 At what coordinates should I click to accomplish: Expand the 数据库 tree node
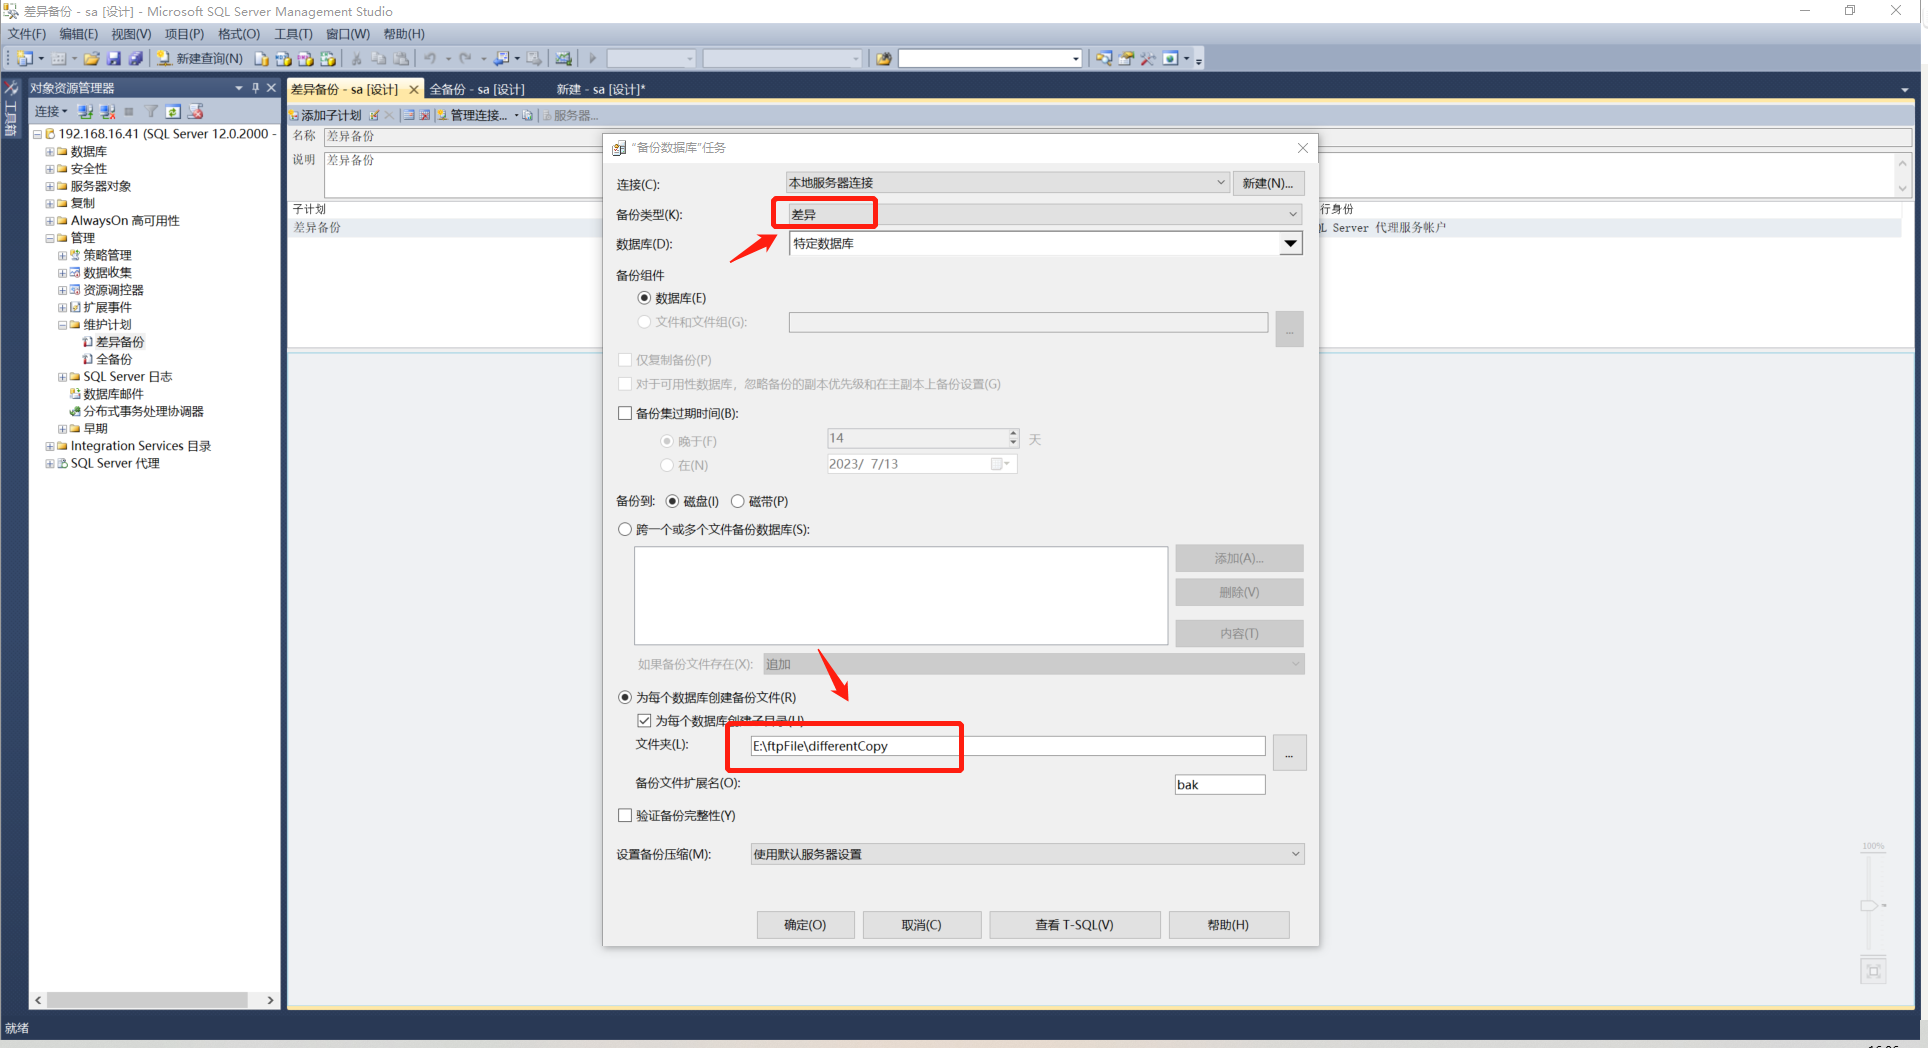pyautogui.click(x=49, y=152)
